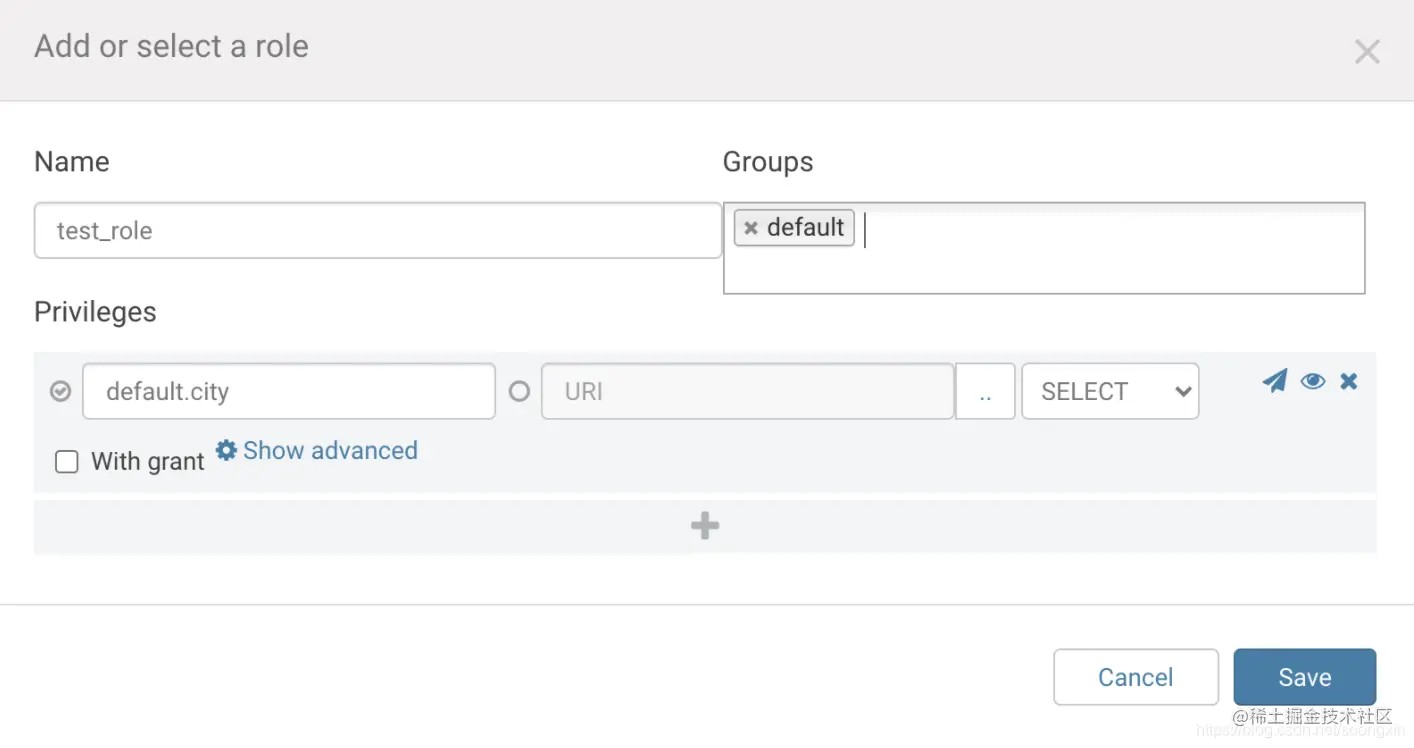Screen dimensions: 1414x748
Task: Click the default.city privilege input field
Action: click(x=289, y=391)
